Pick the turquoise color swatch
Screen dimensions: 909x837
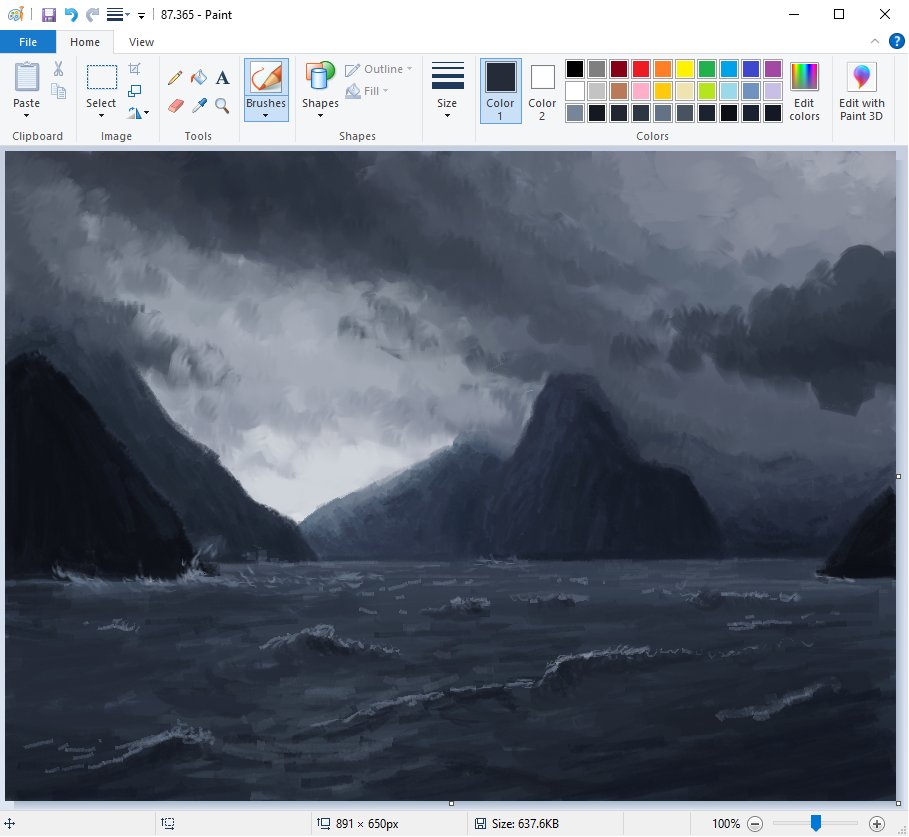coord(729,69)
